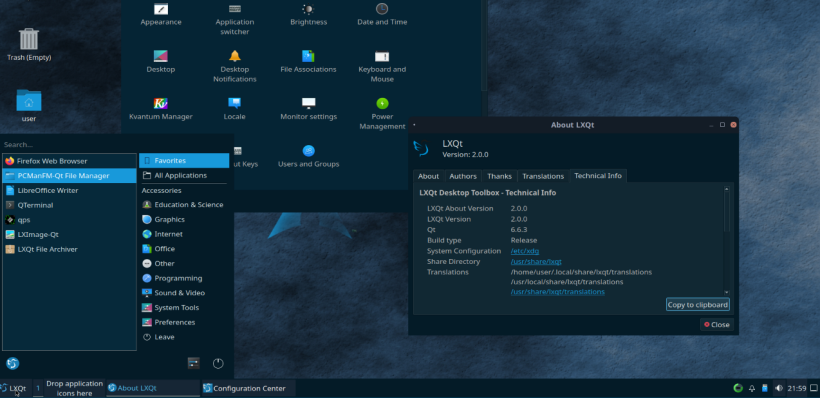Click the removable media tray icon
Screen dimensions: 820x398
tap(765, 388)
